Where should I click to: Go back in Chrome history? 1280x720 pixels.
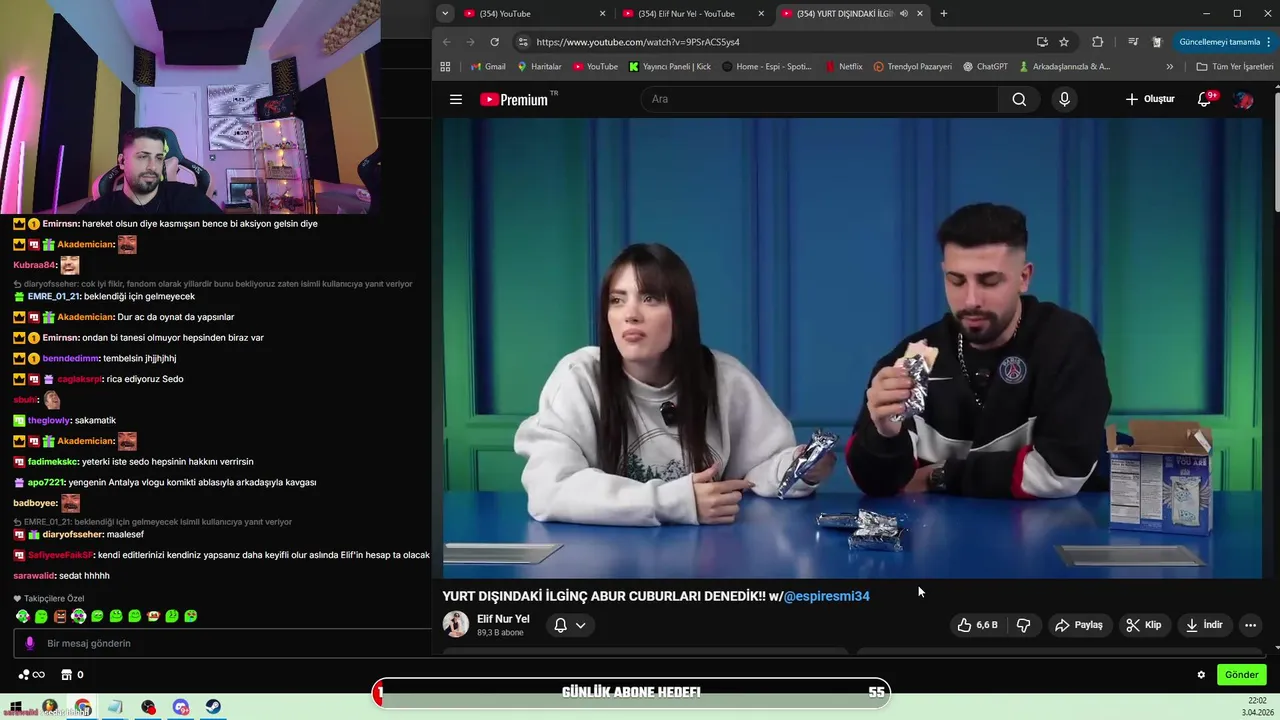[x=447, y=42]
